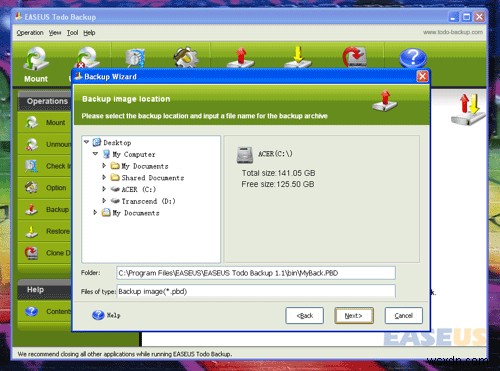Expand the bottom My Documents node under Desktop
Viewport: 500px width, 371px height.
pyautogui.click(x=95, y=212)
